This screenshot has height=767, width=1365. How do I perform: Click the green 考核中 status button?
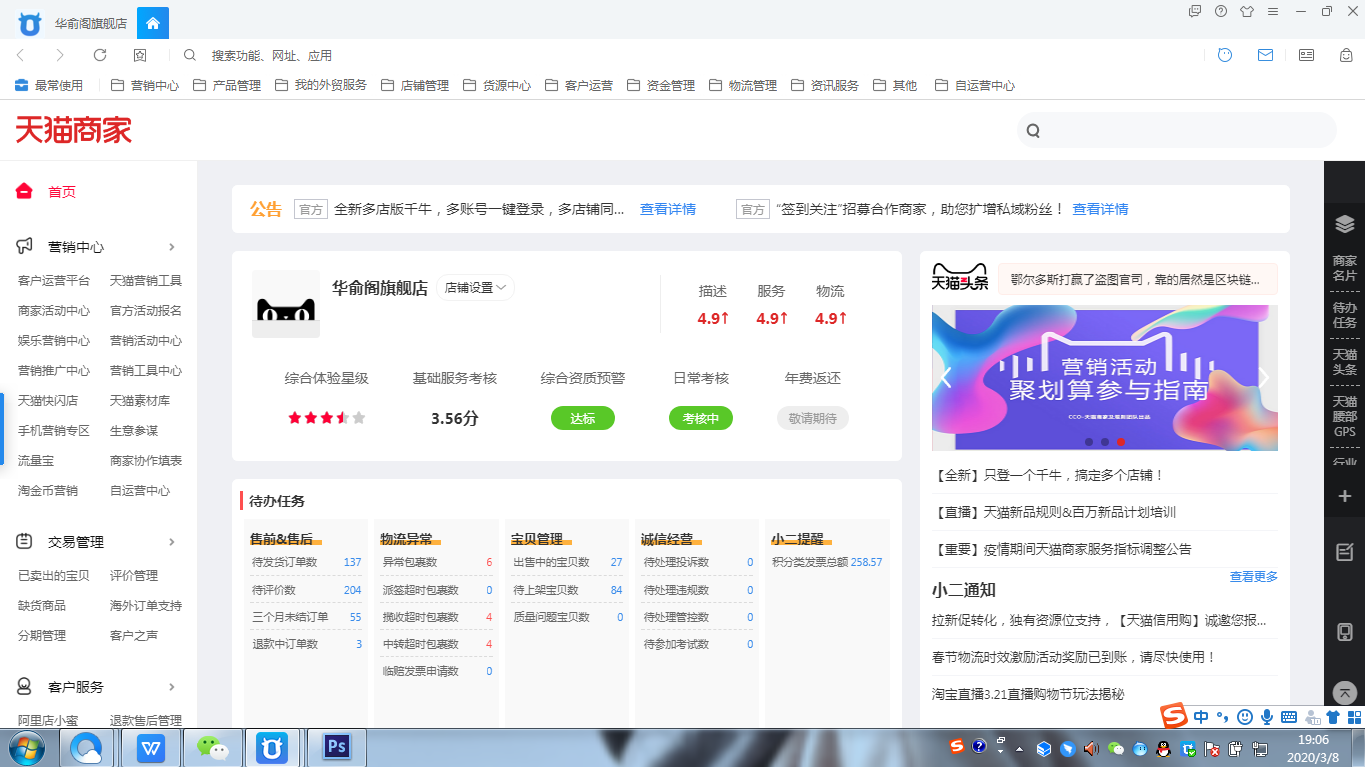coord(701,418)
